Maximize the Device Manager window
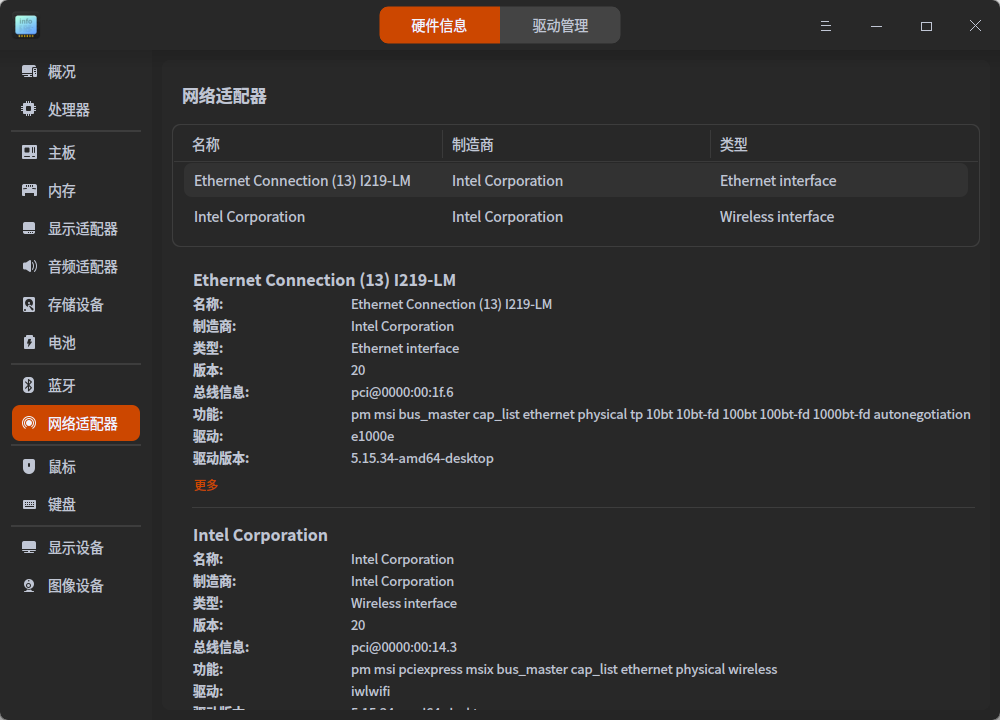This screenshot has width=1000, height=720. tap(926, 26)
